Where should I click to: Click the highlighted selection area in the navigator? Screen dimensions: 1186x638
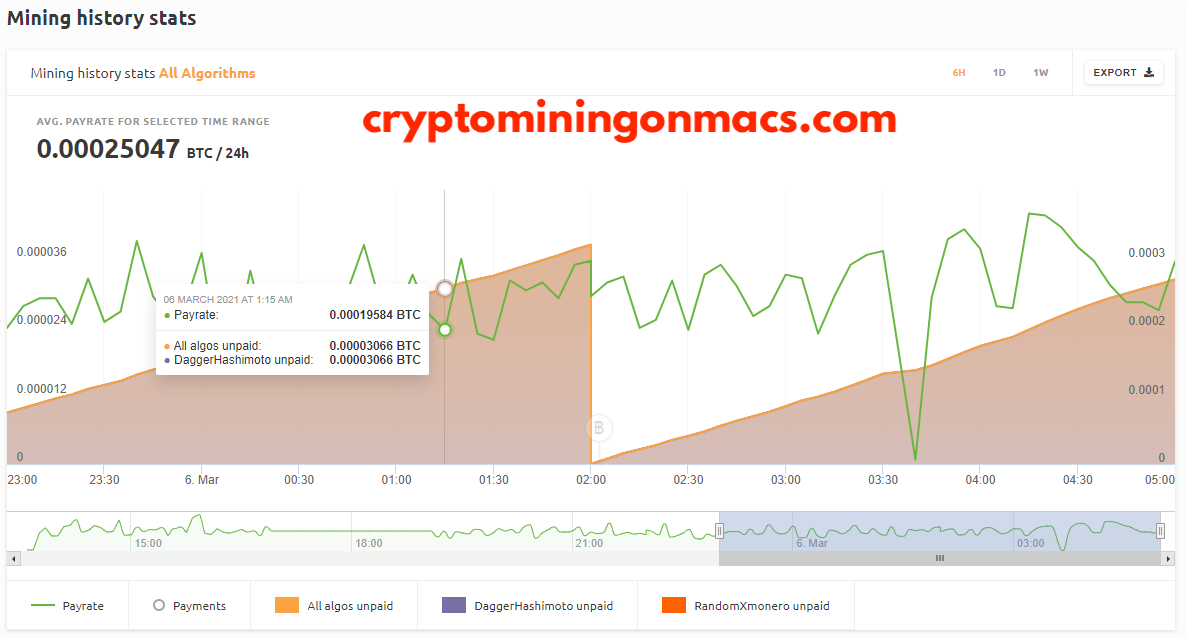click(939, 531)
